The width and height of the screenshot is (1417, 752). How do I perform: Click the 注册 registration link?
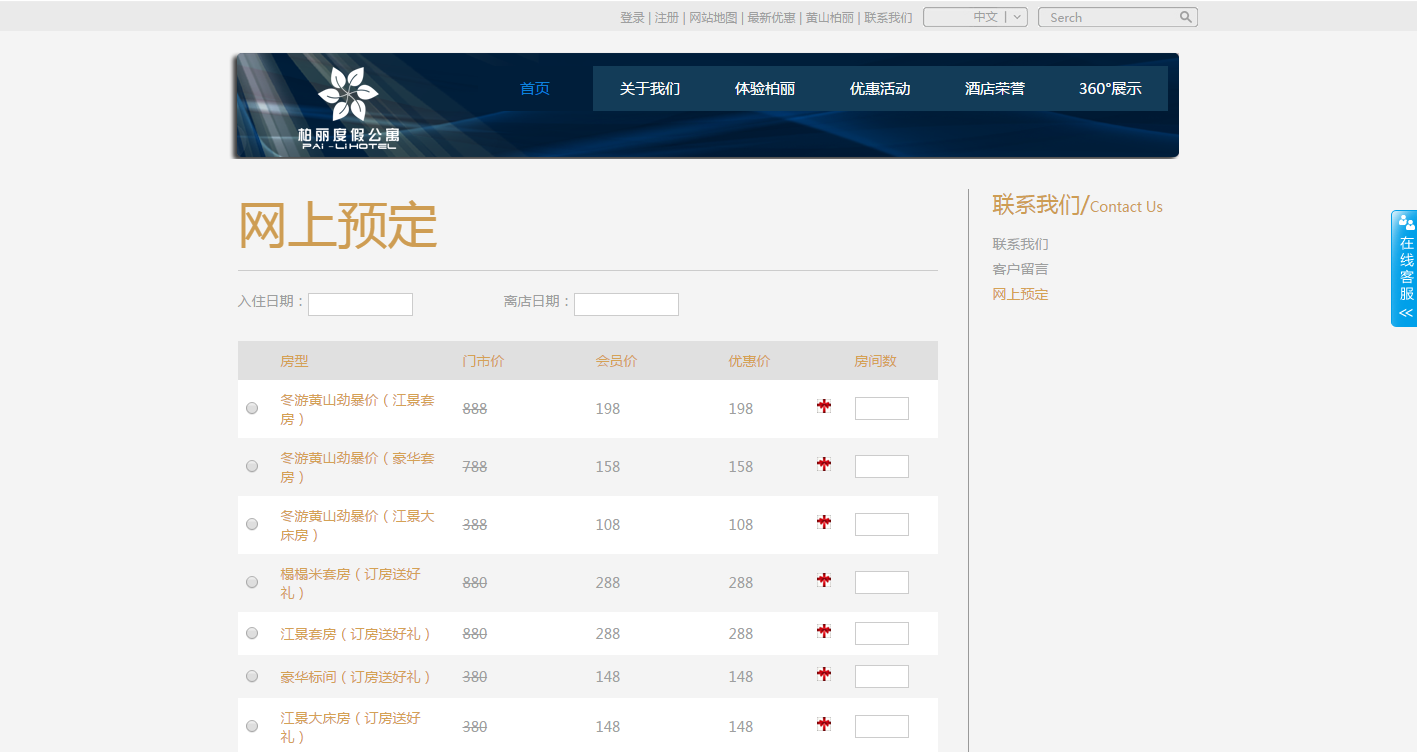(665, 17)
